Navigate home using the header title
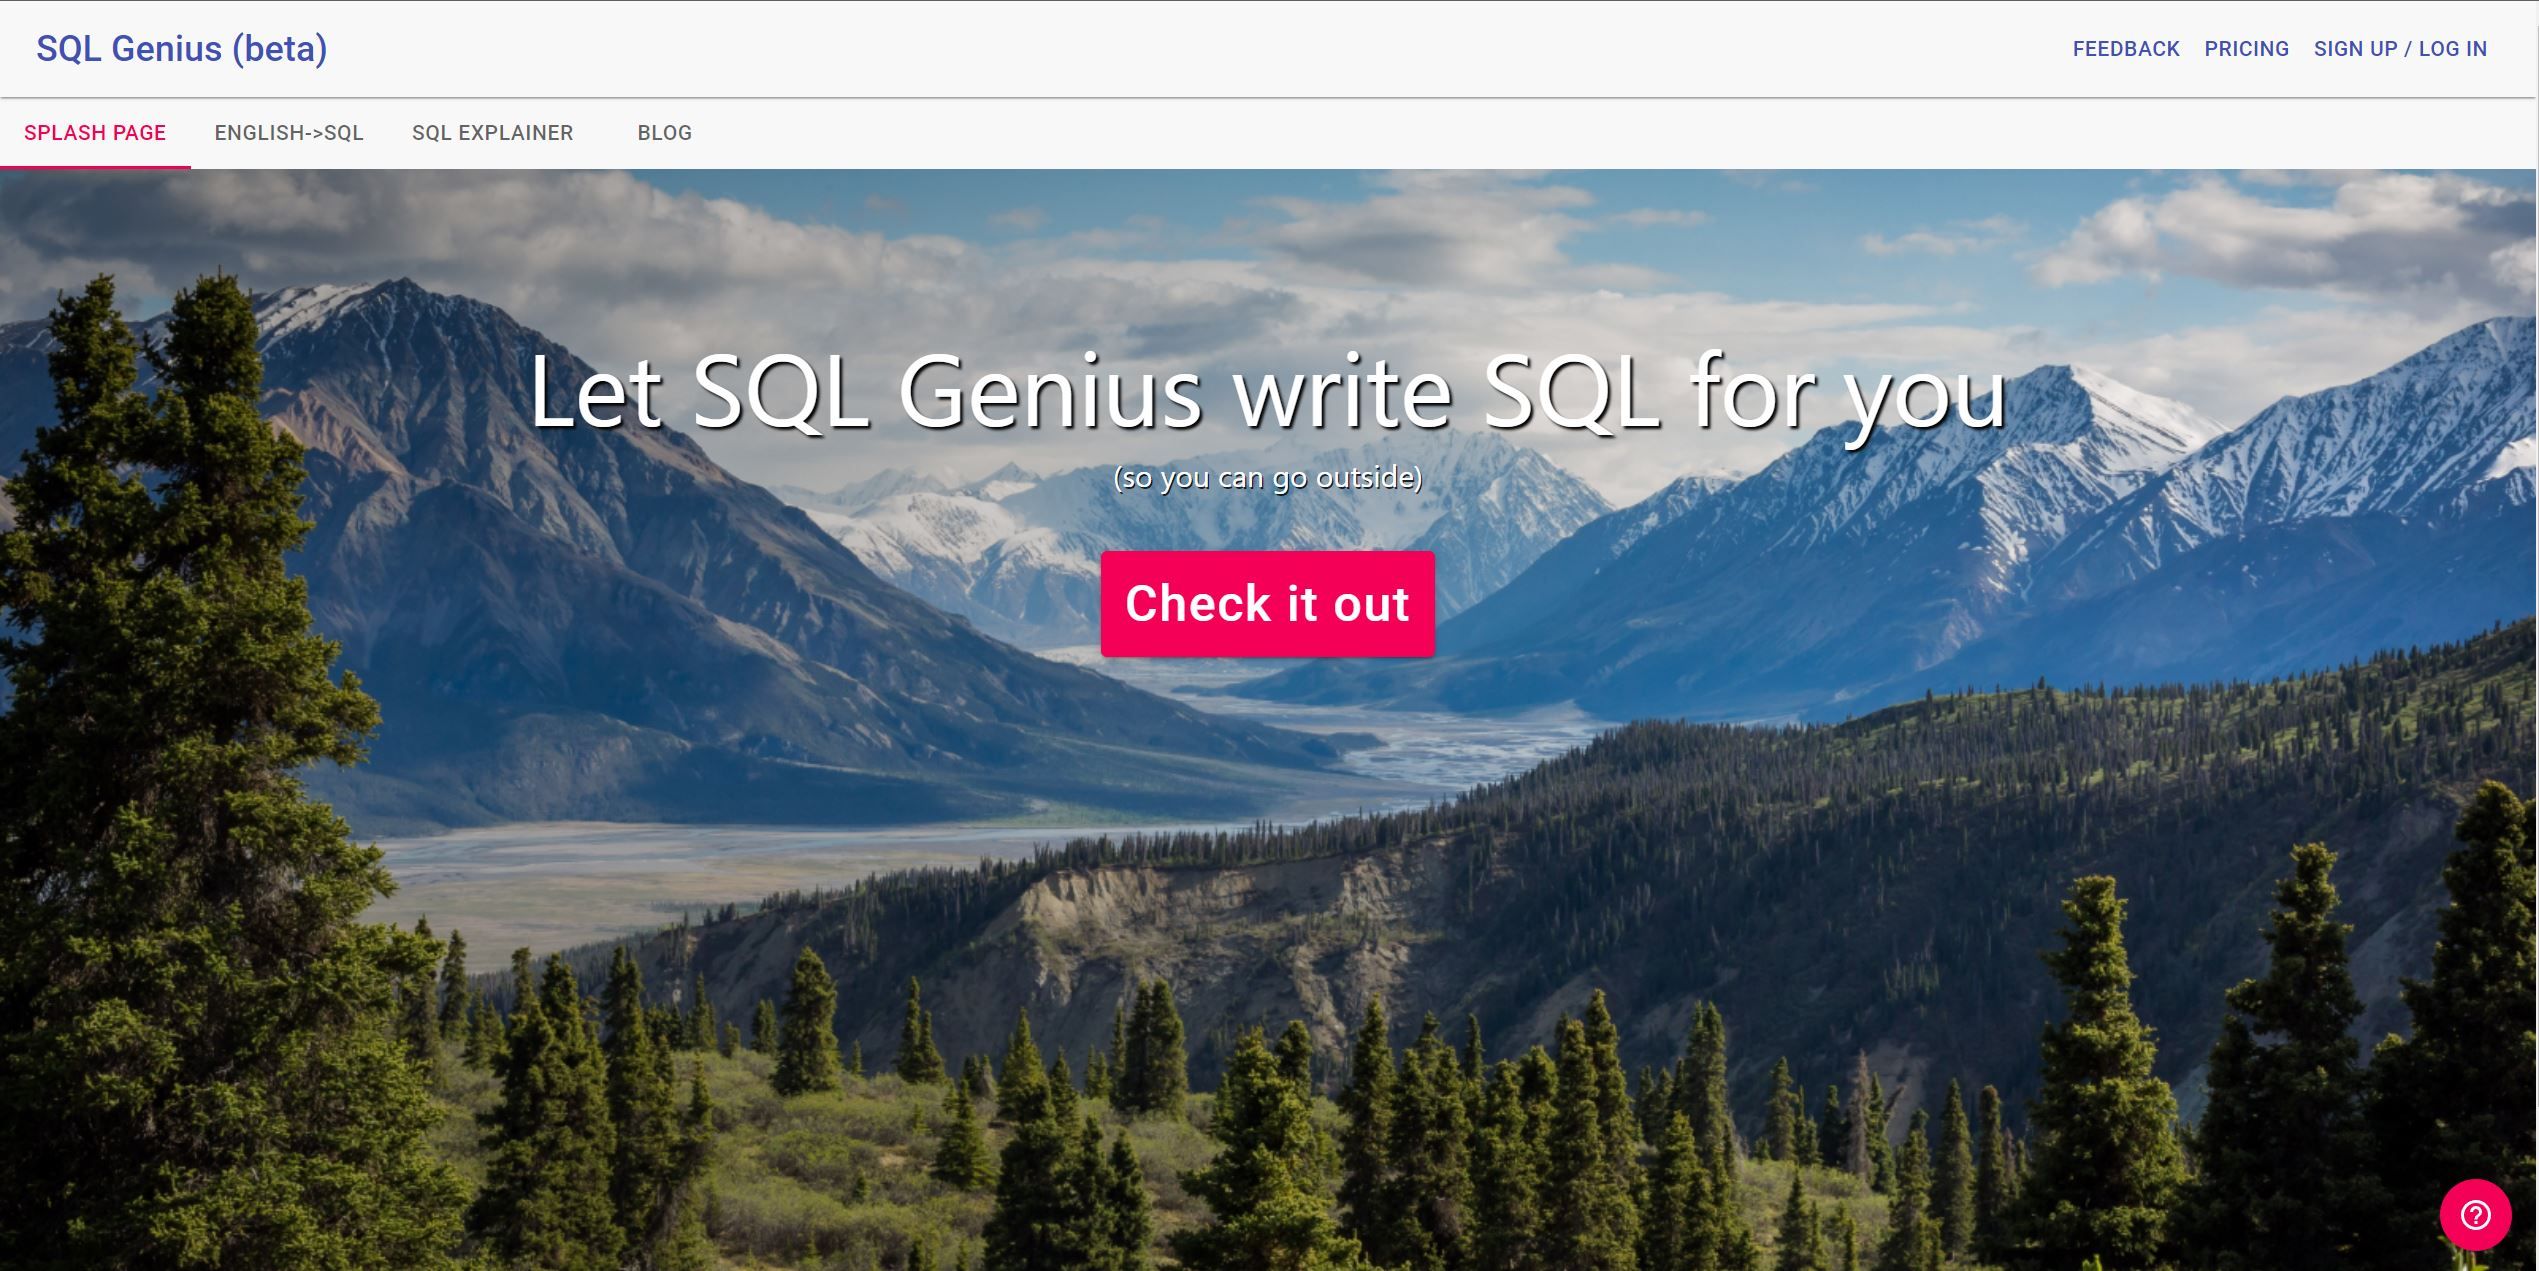 182,47
